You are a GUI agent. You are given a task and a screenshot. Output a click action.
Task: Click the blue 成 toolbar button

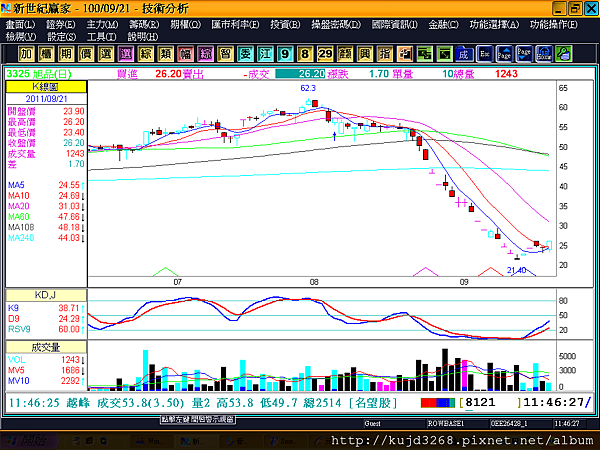point(464,54)
